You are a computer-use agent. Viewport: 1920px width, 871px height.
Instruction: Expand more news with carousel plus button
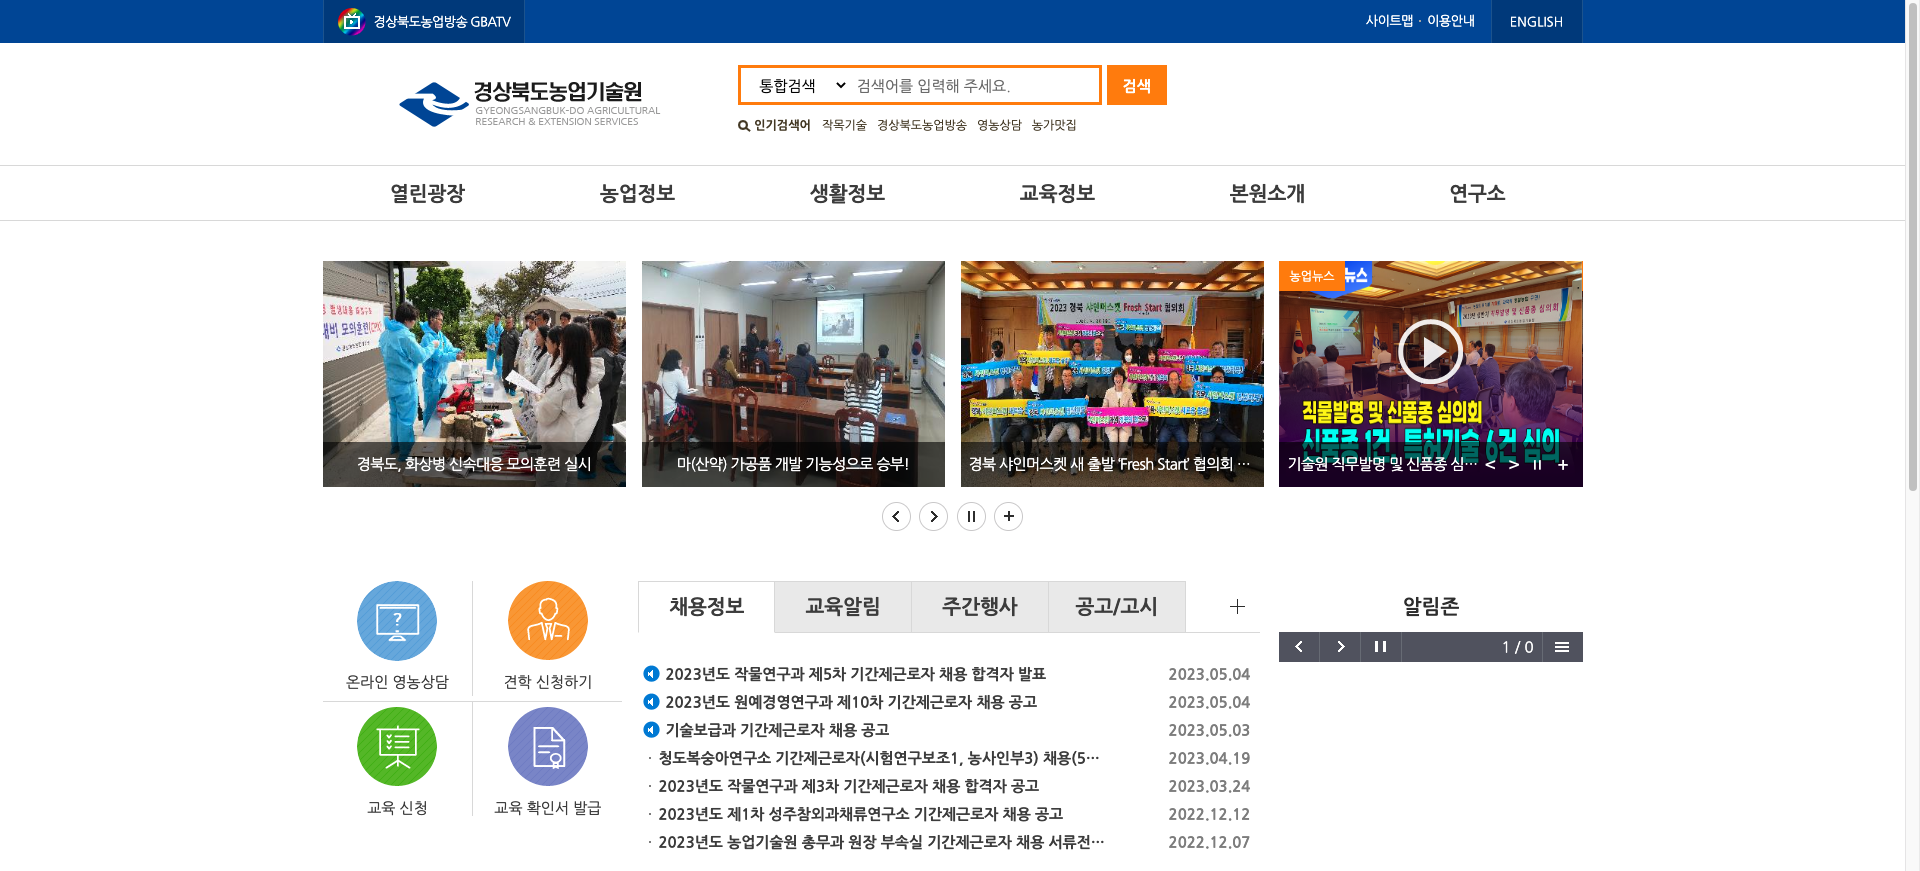[1009, 516]
